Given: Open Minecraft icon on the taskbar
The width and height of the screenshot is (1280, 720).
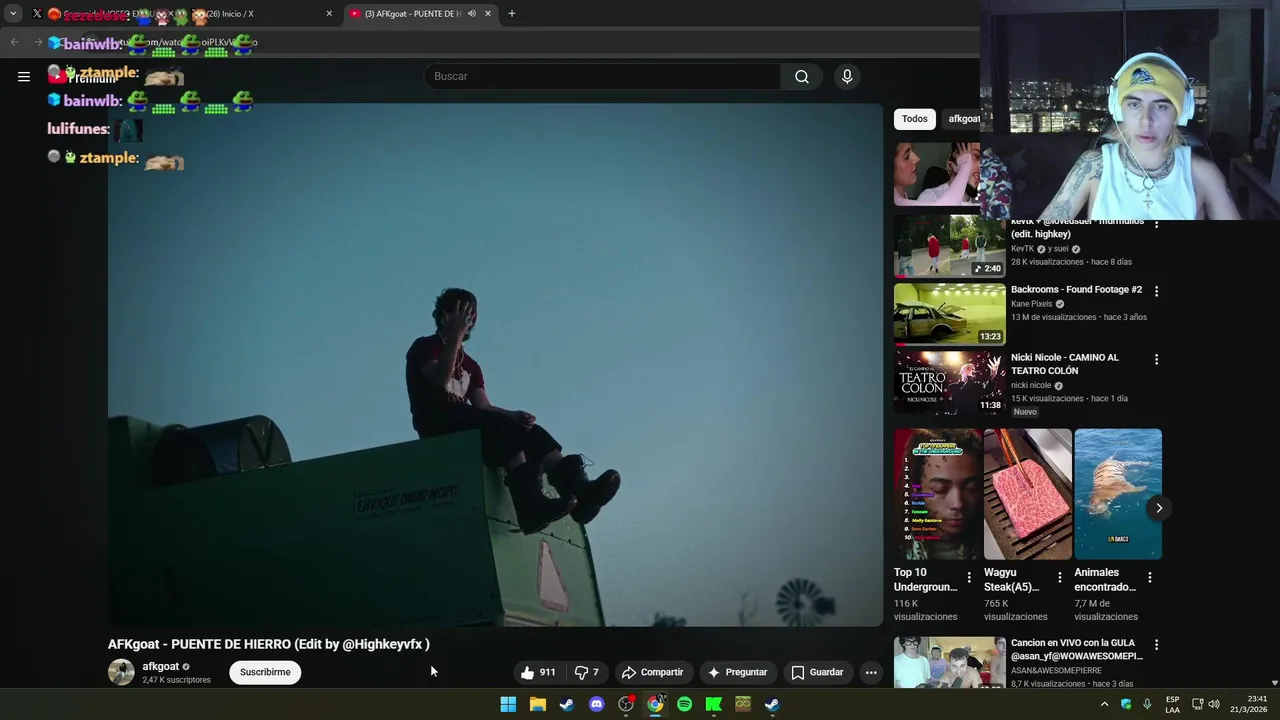Looking at the screenshot, I should coord(743,704).
